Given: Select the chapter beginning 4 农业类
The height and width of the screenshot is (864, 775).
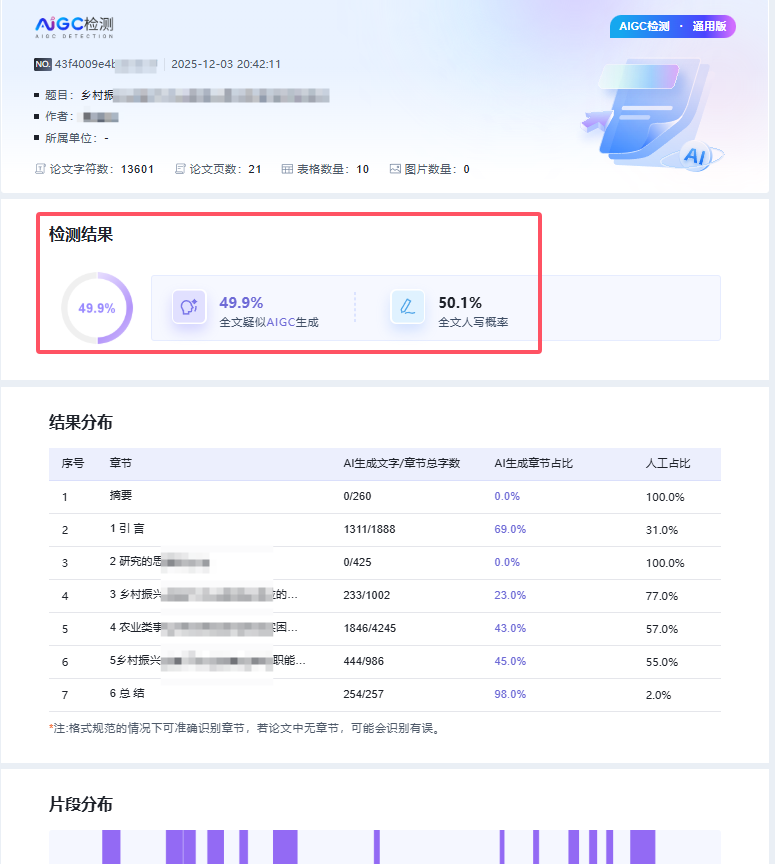Looking at the screenshot, I should pos(203,628).
